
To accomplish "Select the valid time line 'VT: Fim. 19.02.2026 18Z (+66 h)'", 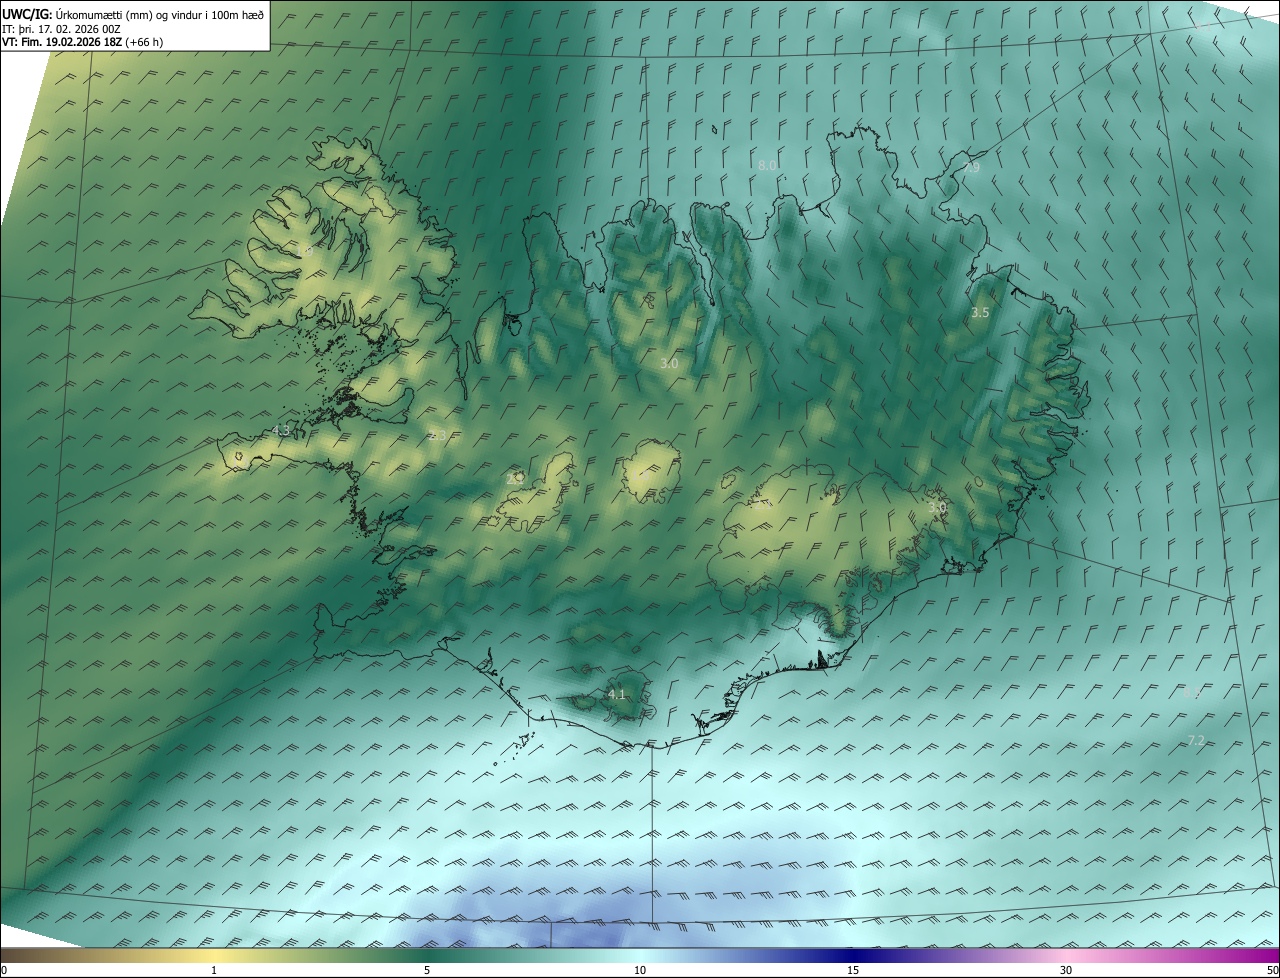I will [x=82, y=42].
